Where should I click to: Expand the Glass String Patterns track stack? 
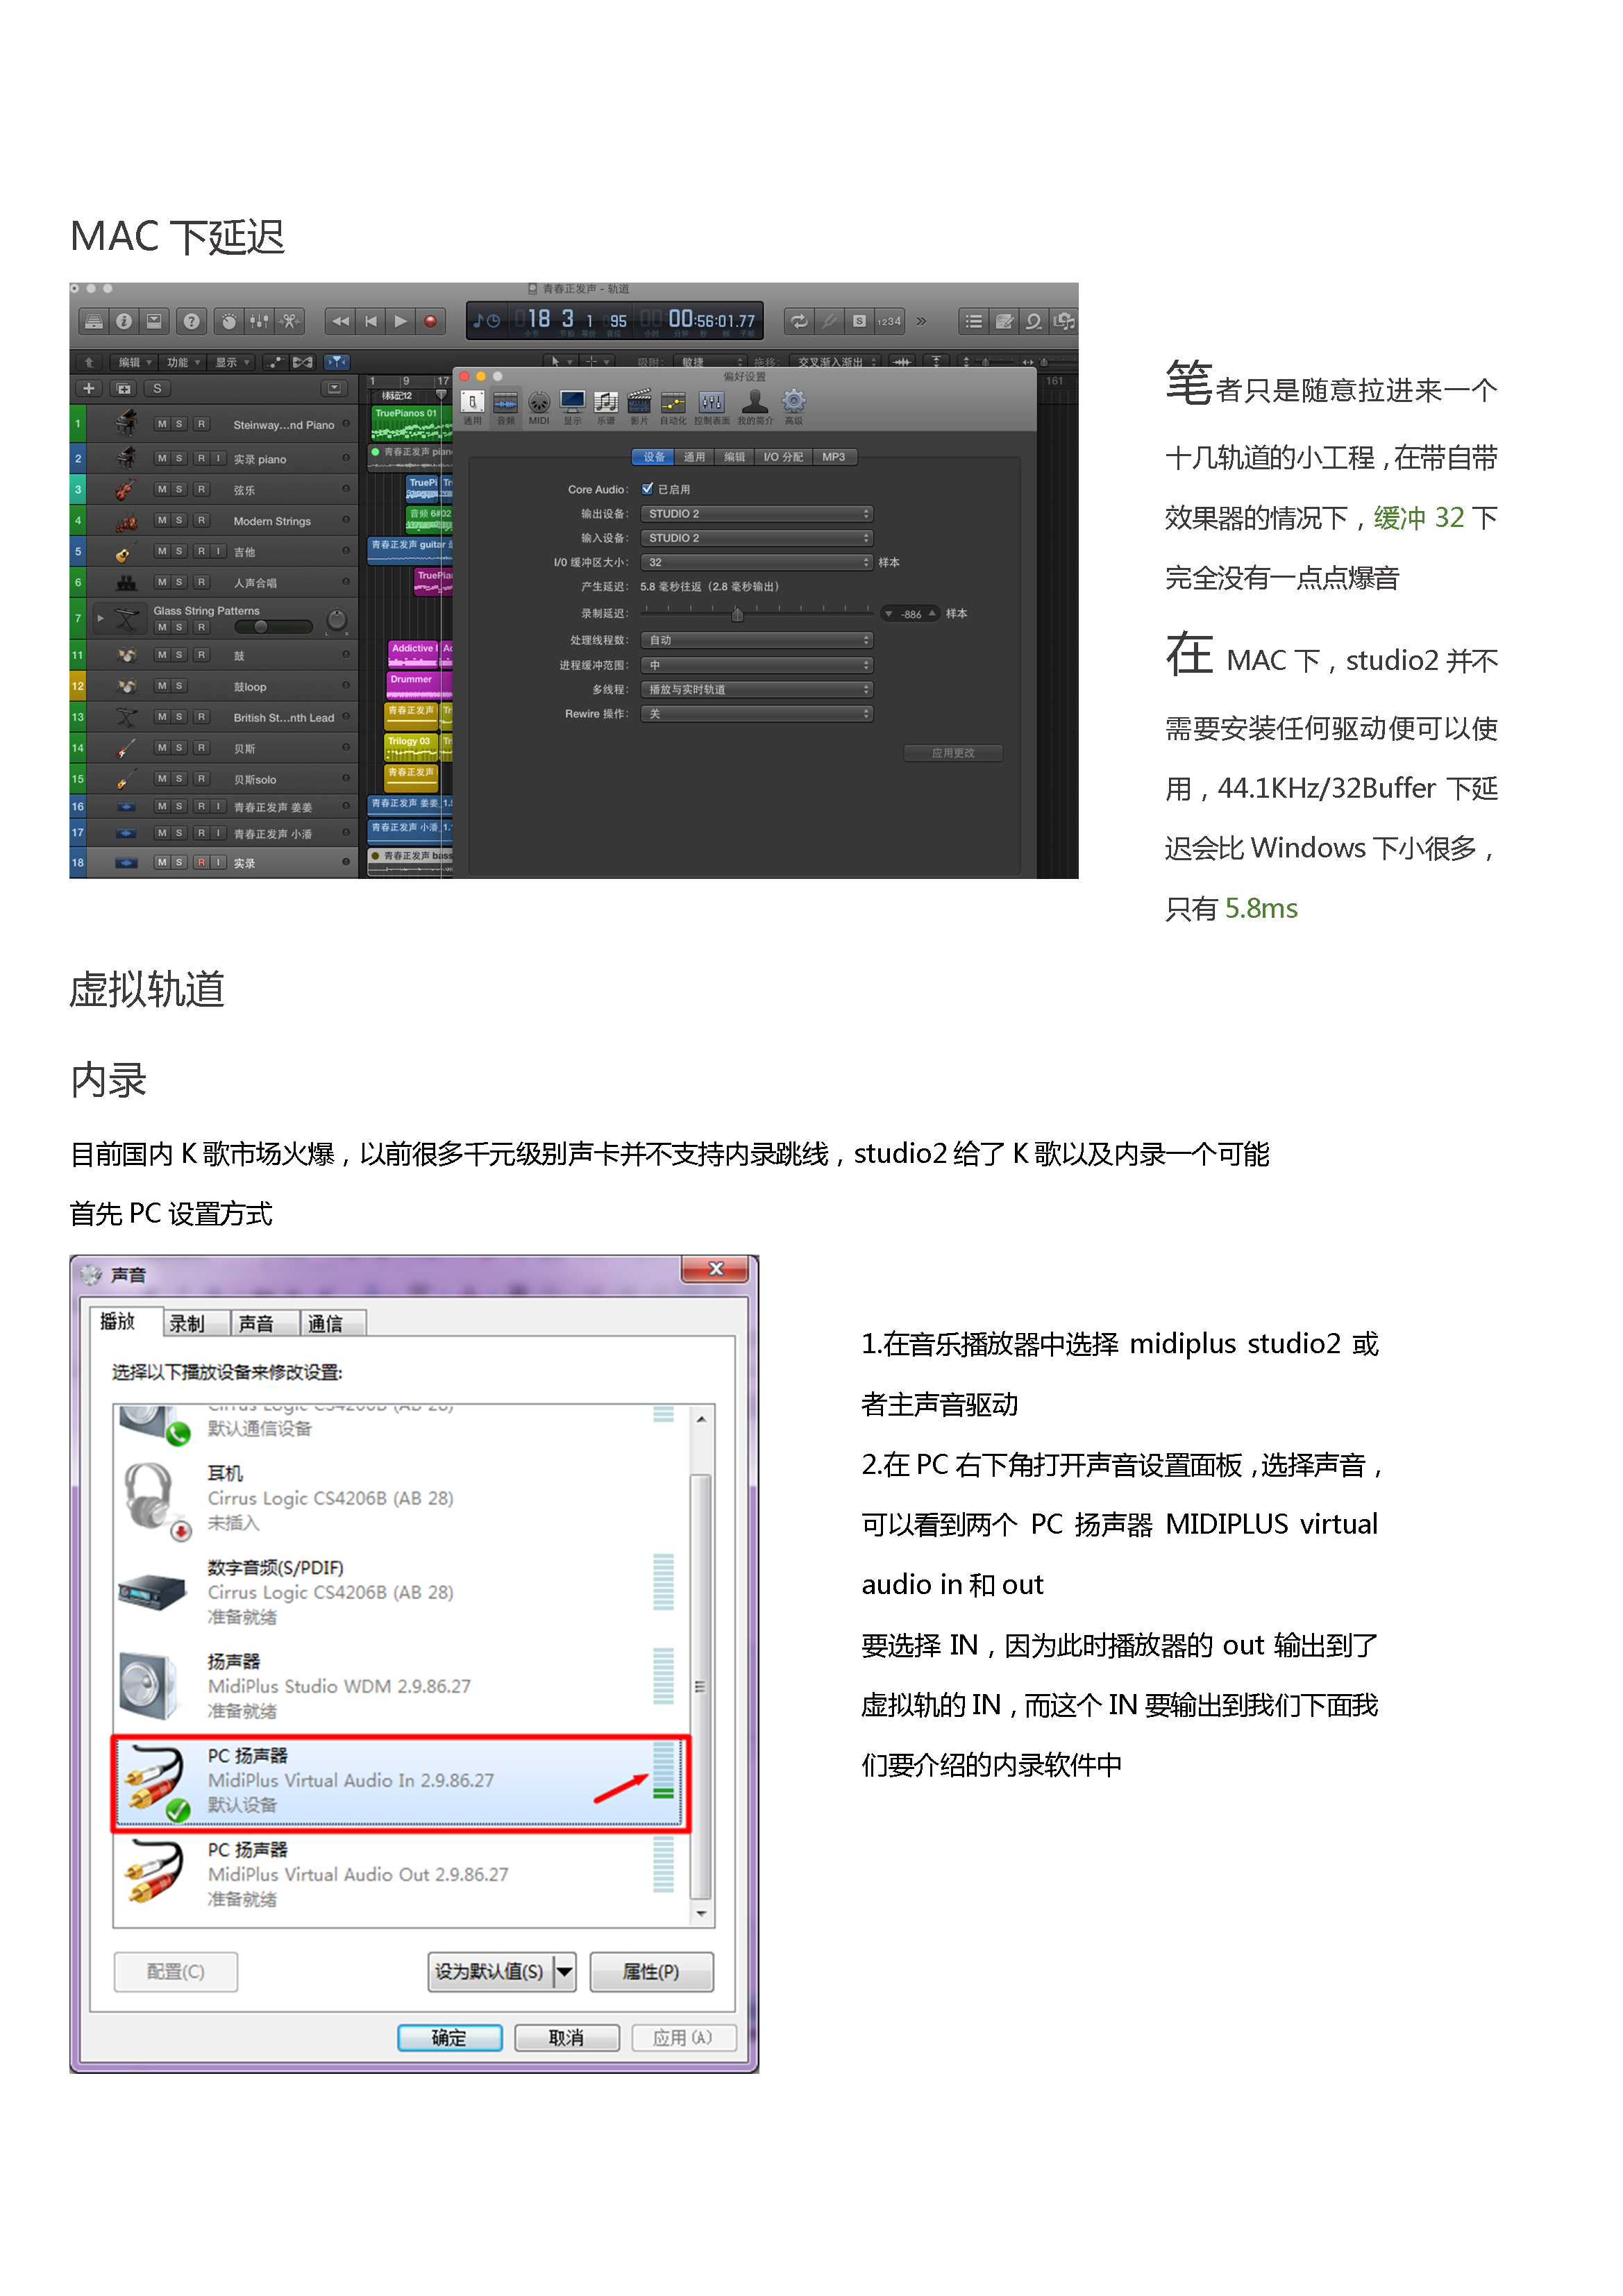pyautogui.click(x=100, y=619)
